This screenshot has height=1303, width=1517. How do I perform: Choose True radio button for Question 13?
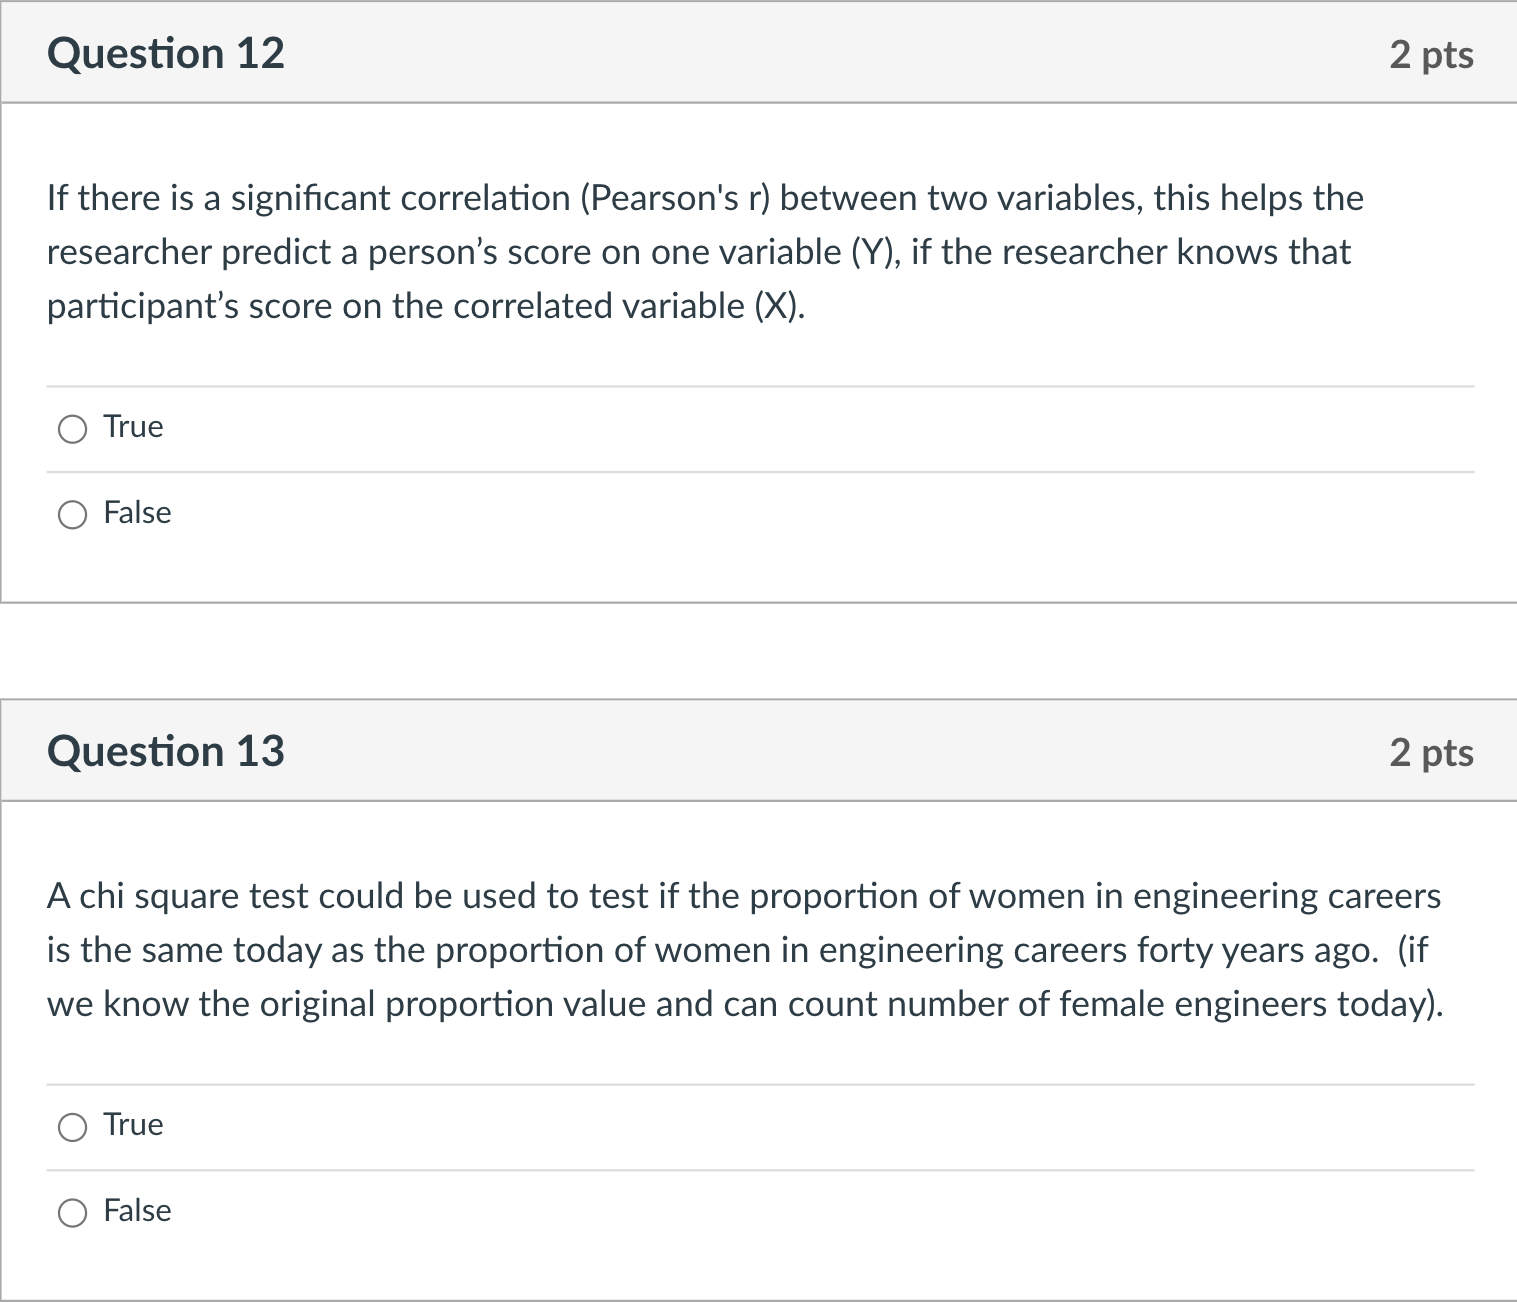(72, 1128)
